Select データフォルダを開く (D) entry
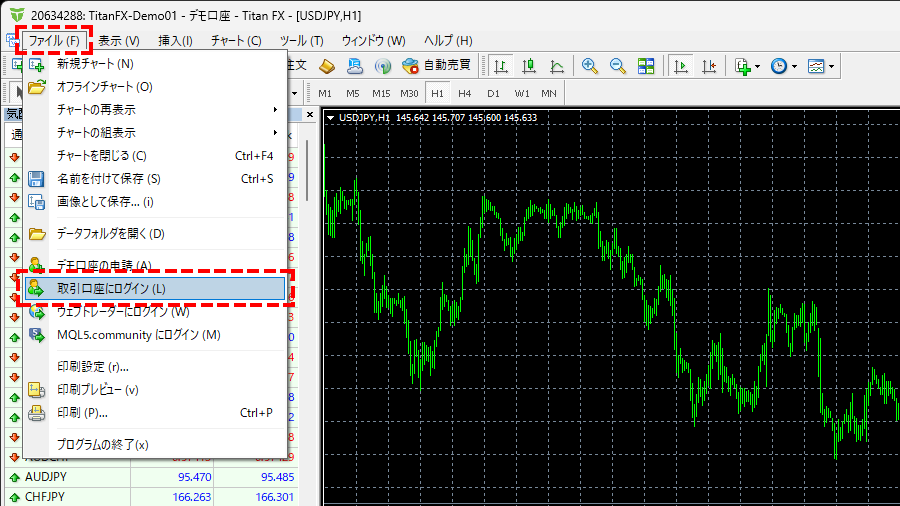 pyautogui.click(x=155, y=233)
